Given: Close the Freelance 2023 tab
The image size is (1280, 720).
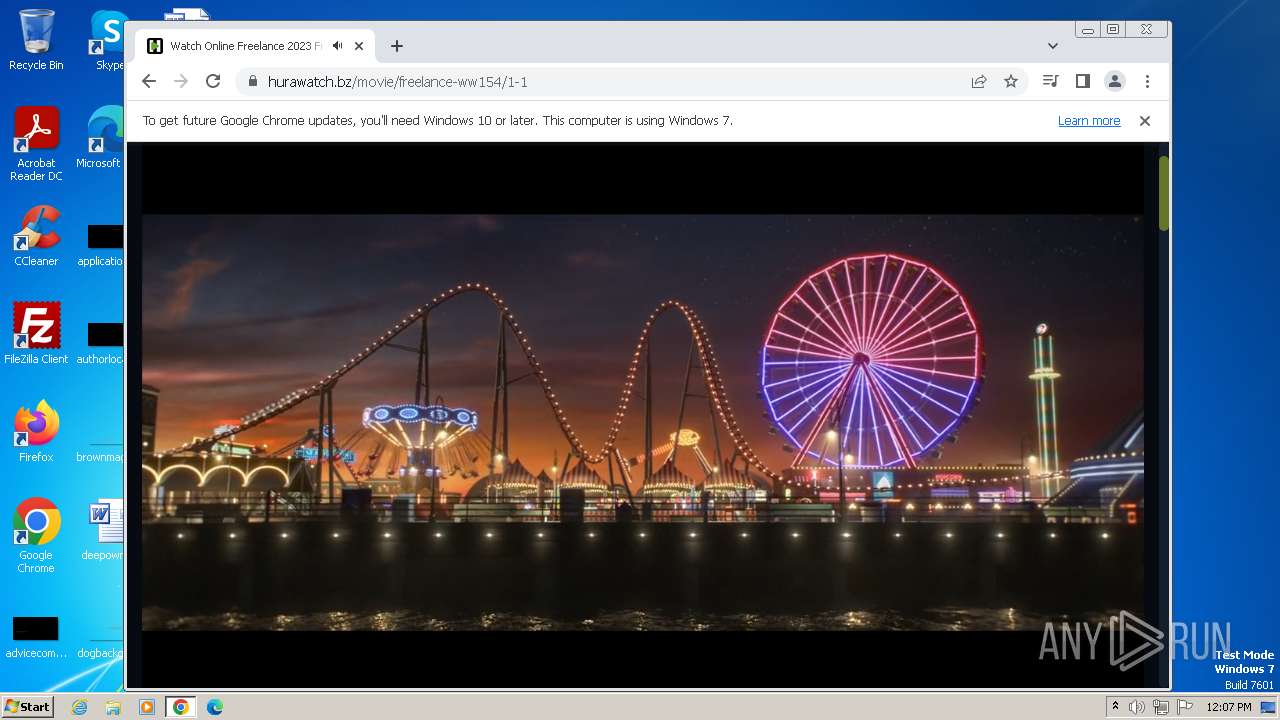Looking at the screenshot, I should pos(359,46).
